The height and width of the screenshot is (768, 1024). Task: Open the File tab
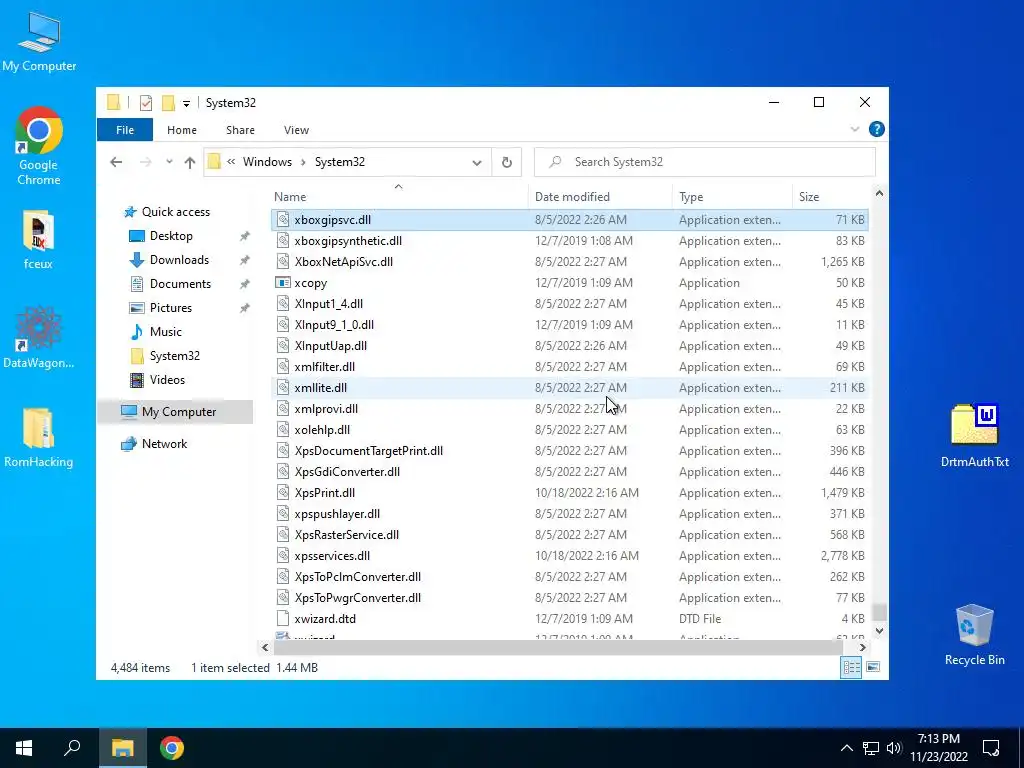[125, 130]
